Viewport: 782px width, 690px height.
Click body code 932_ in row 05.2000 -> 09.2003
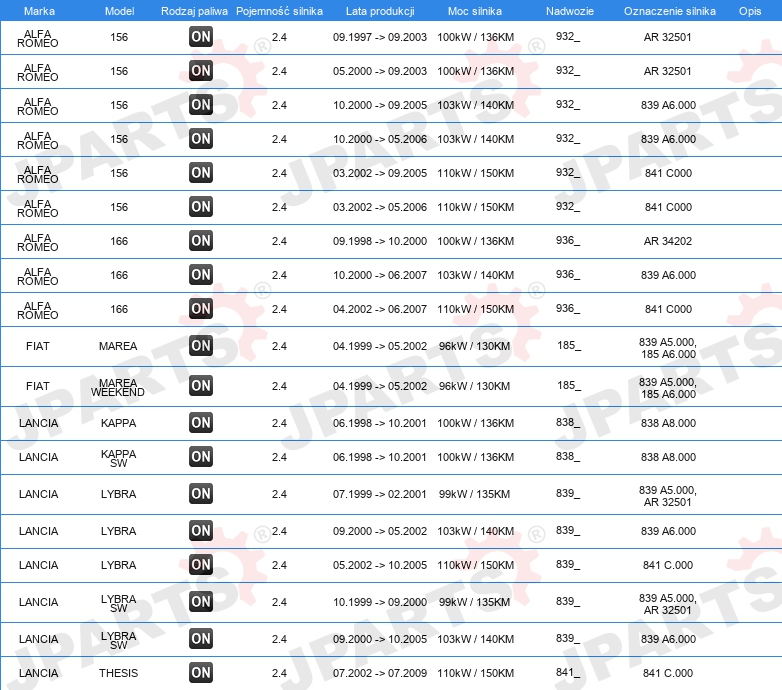[568, 70]
